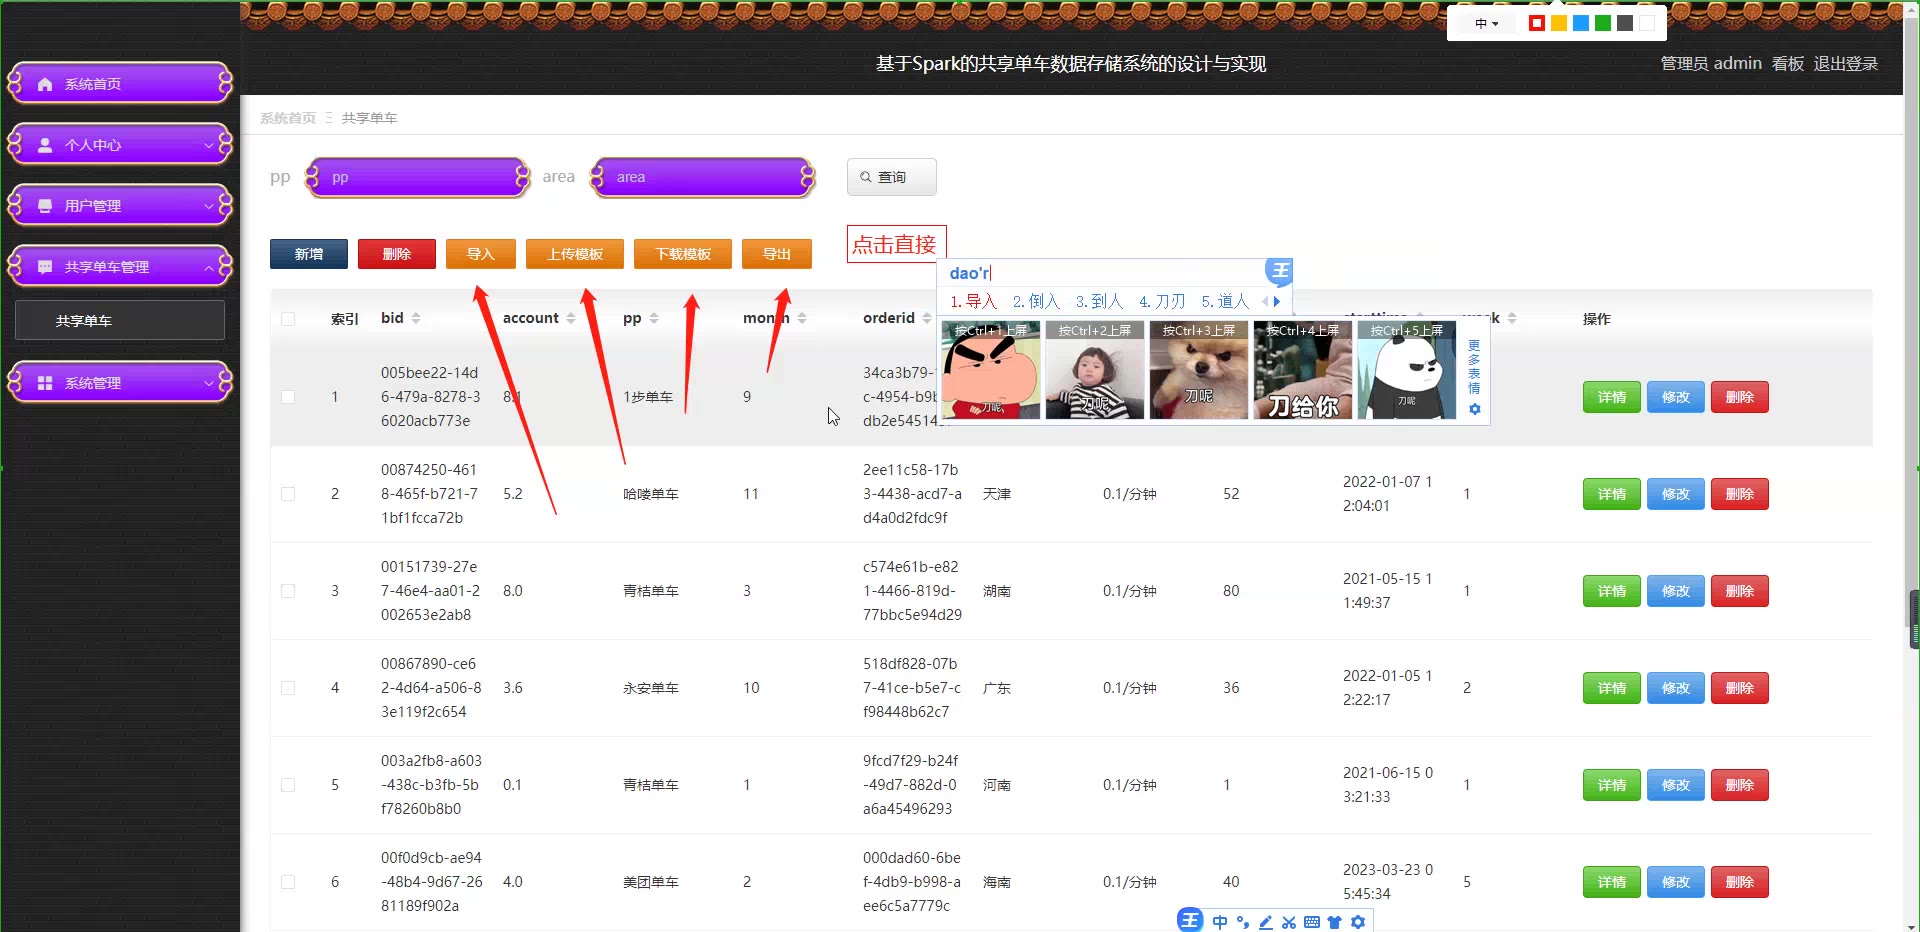Click the 退出登录 logout link
1920x932 pixels.
[x=1845, y=63]
